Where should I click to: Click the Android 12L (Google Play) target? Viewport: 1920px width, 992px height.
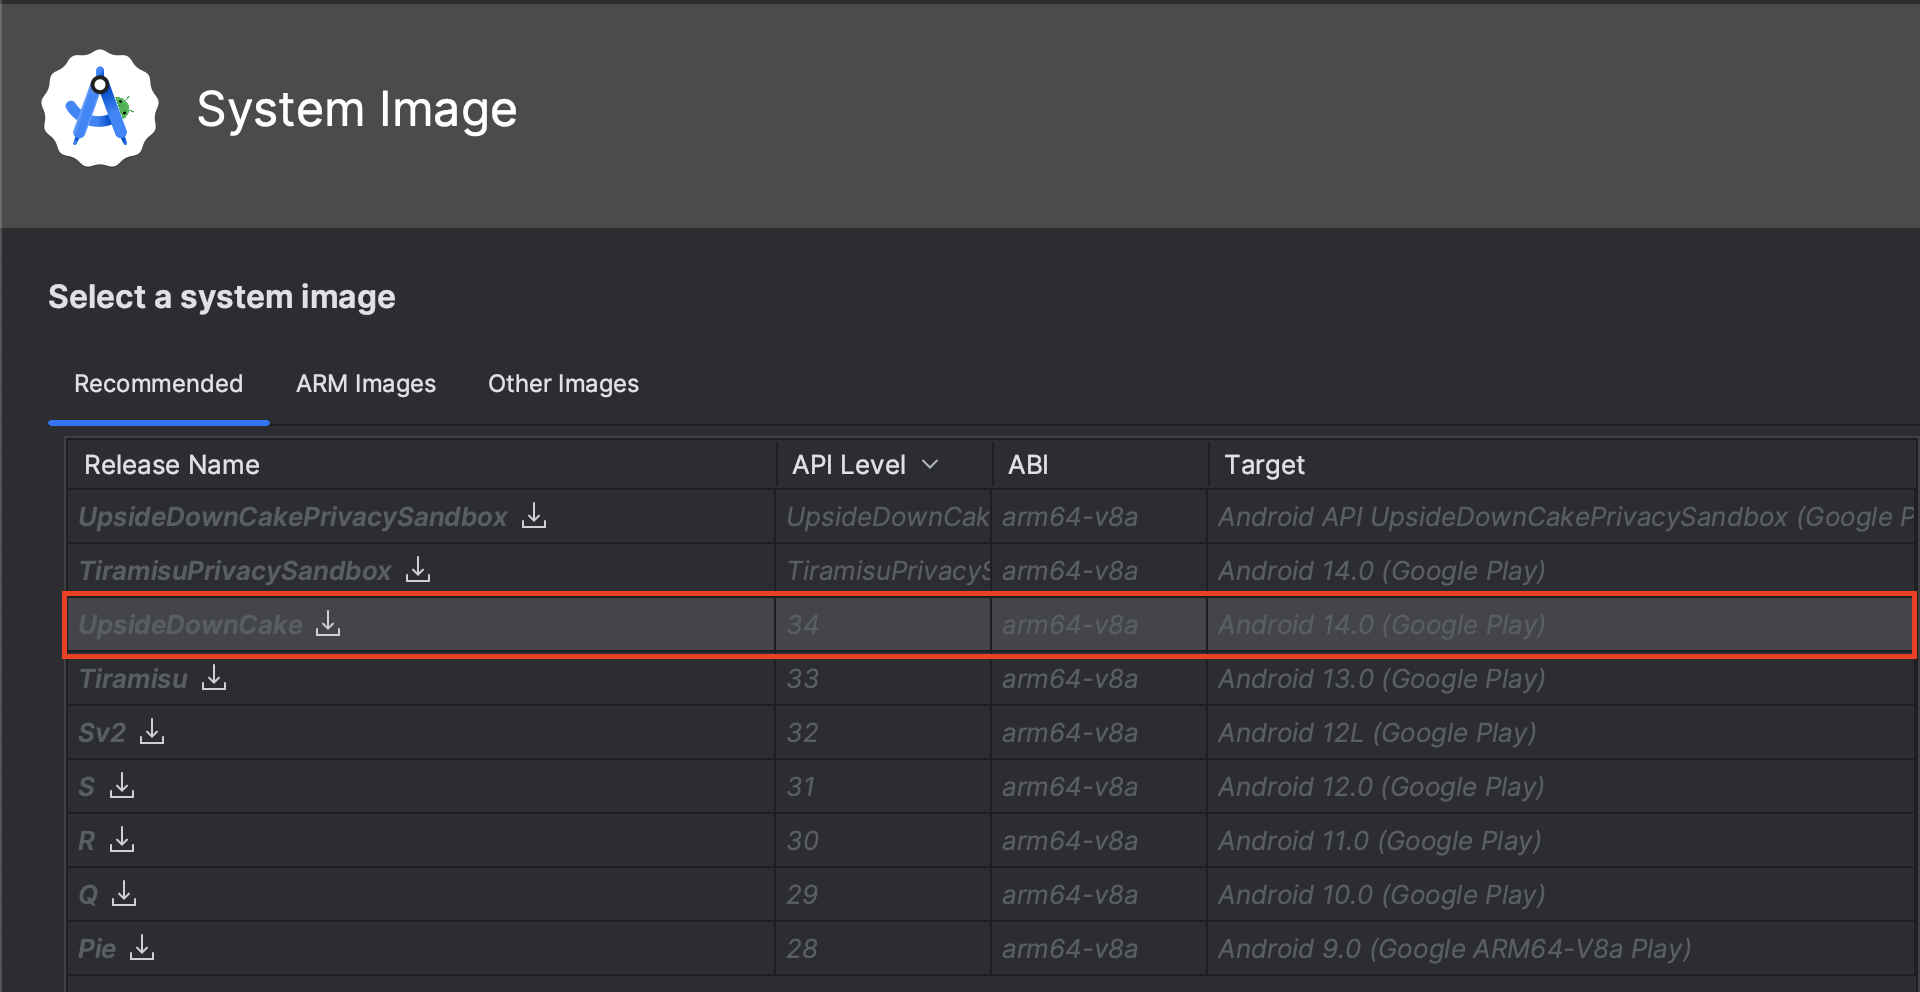1377,733
